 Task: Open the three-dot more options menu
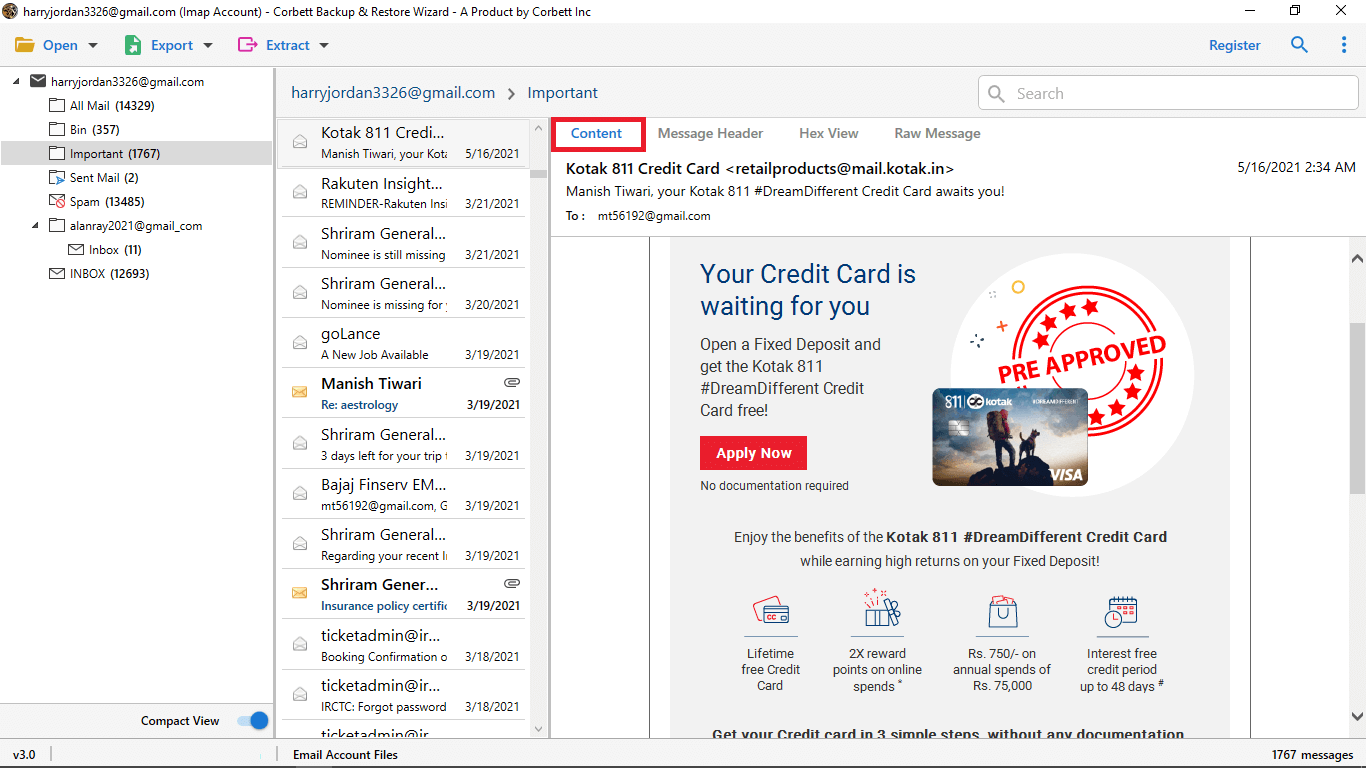pyautogui.click(x=1343, y=45)
